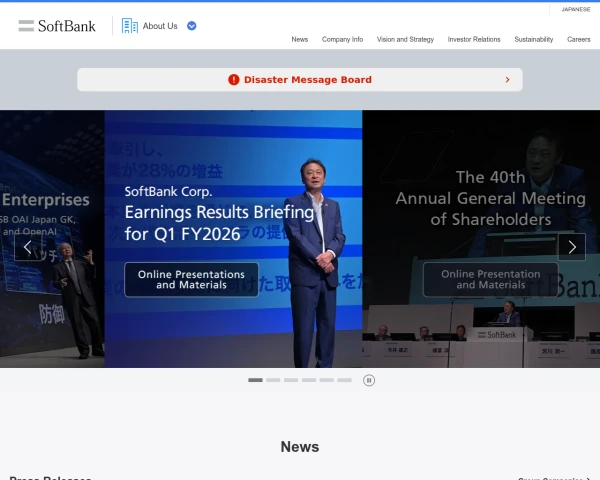
Task: Jump to the third carousel indicator
Action: pyautogui.click(x=291, y=380)
